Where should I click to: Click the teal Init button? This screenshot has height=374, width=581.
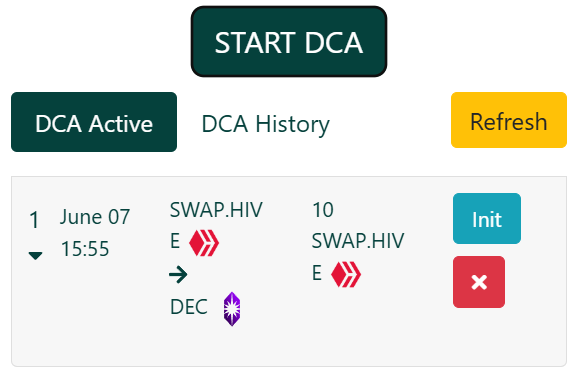pyautogui.click(x=487, y=218)
